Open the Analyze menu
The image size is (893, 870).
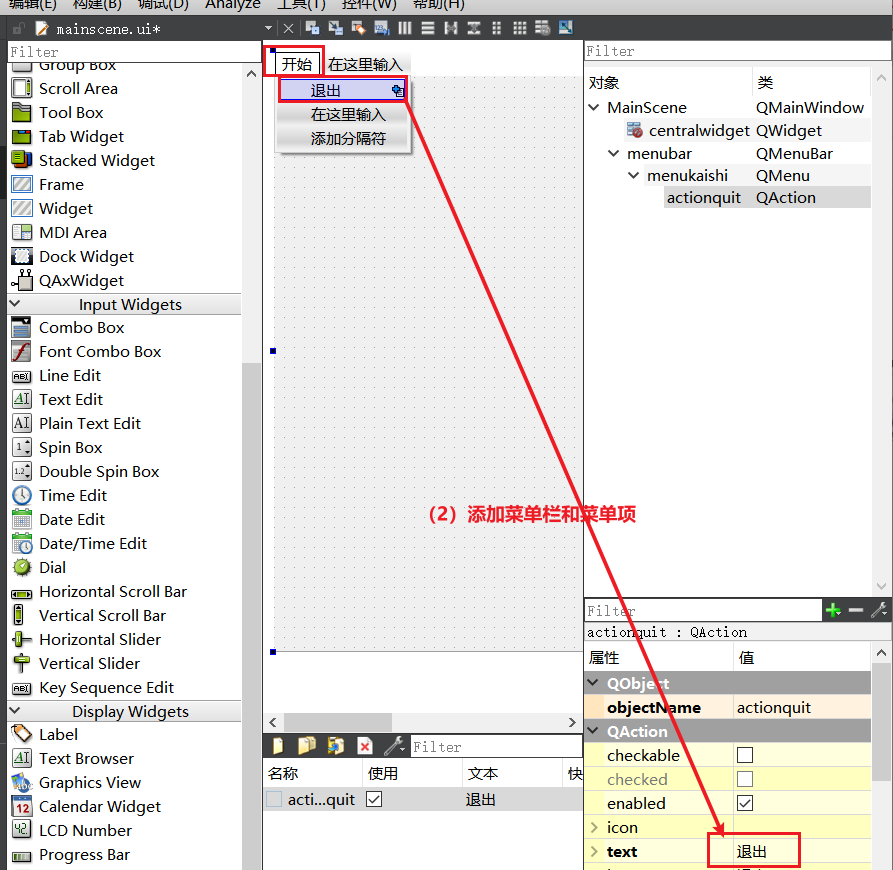pos(232,5)
